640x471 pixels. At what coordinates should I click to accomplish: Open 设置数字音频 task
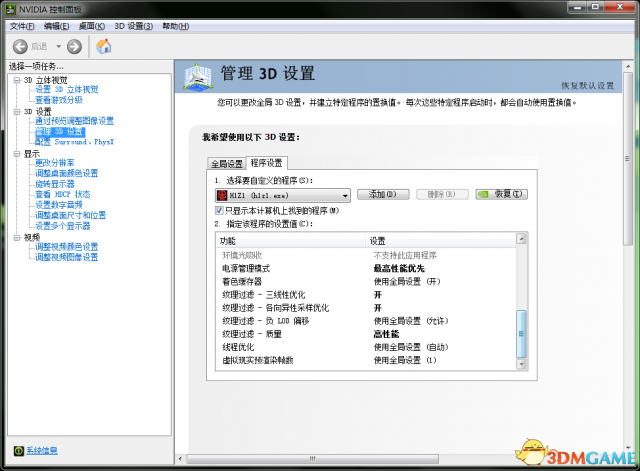[59, 205]
